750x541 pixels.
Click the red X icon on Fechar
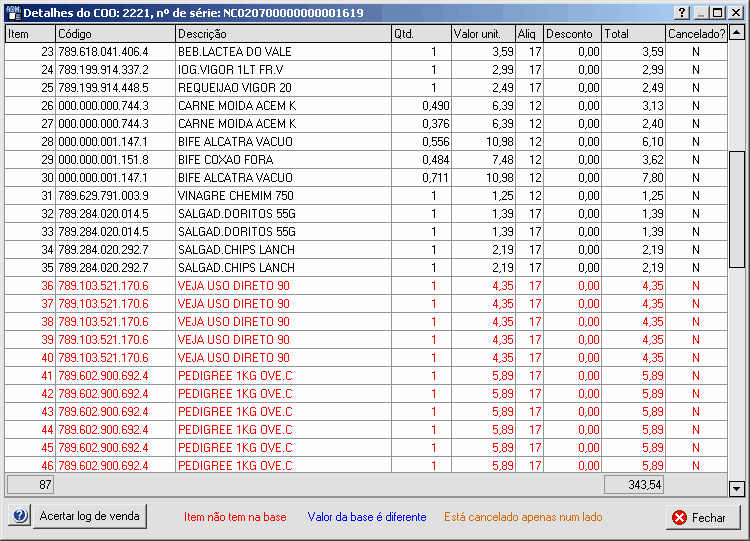click(679, 517)
